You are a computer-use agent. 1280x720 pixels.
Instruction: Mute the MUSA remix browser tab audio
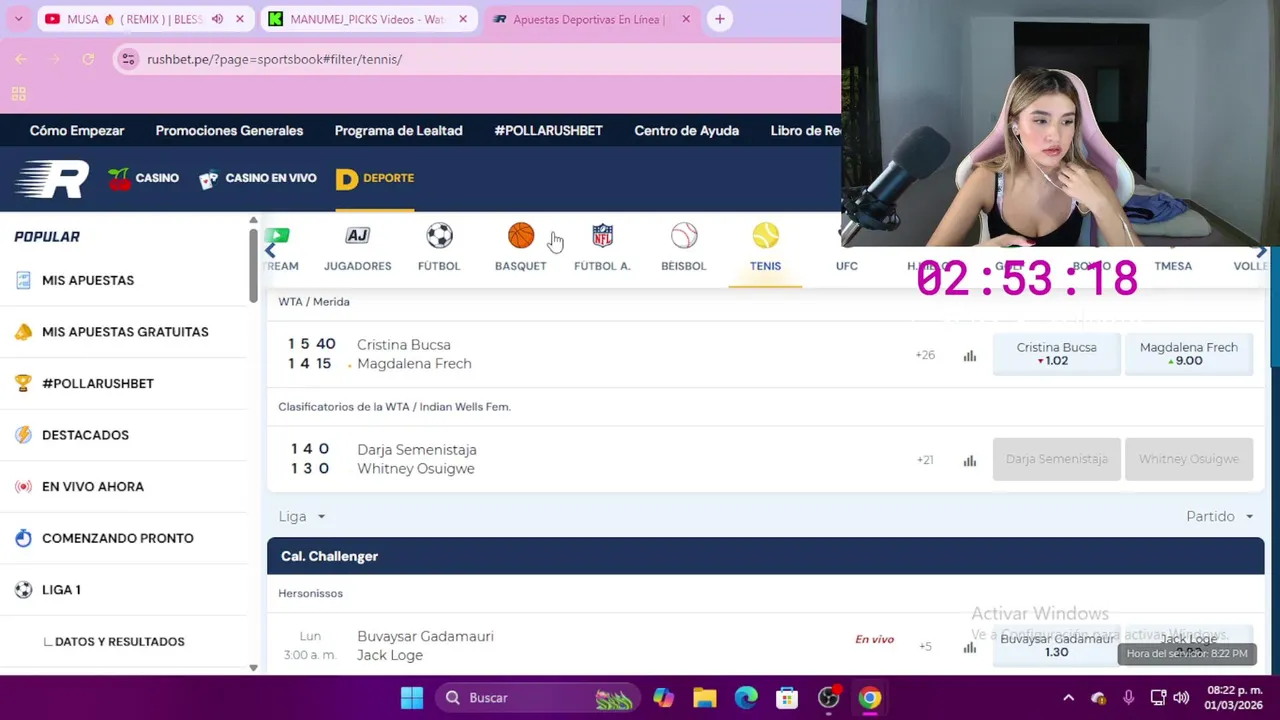coord(217,19)
